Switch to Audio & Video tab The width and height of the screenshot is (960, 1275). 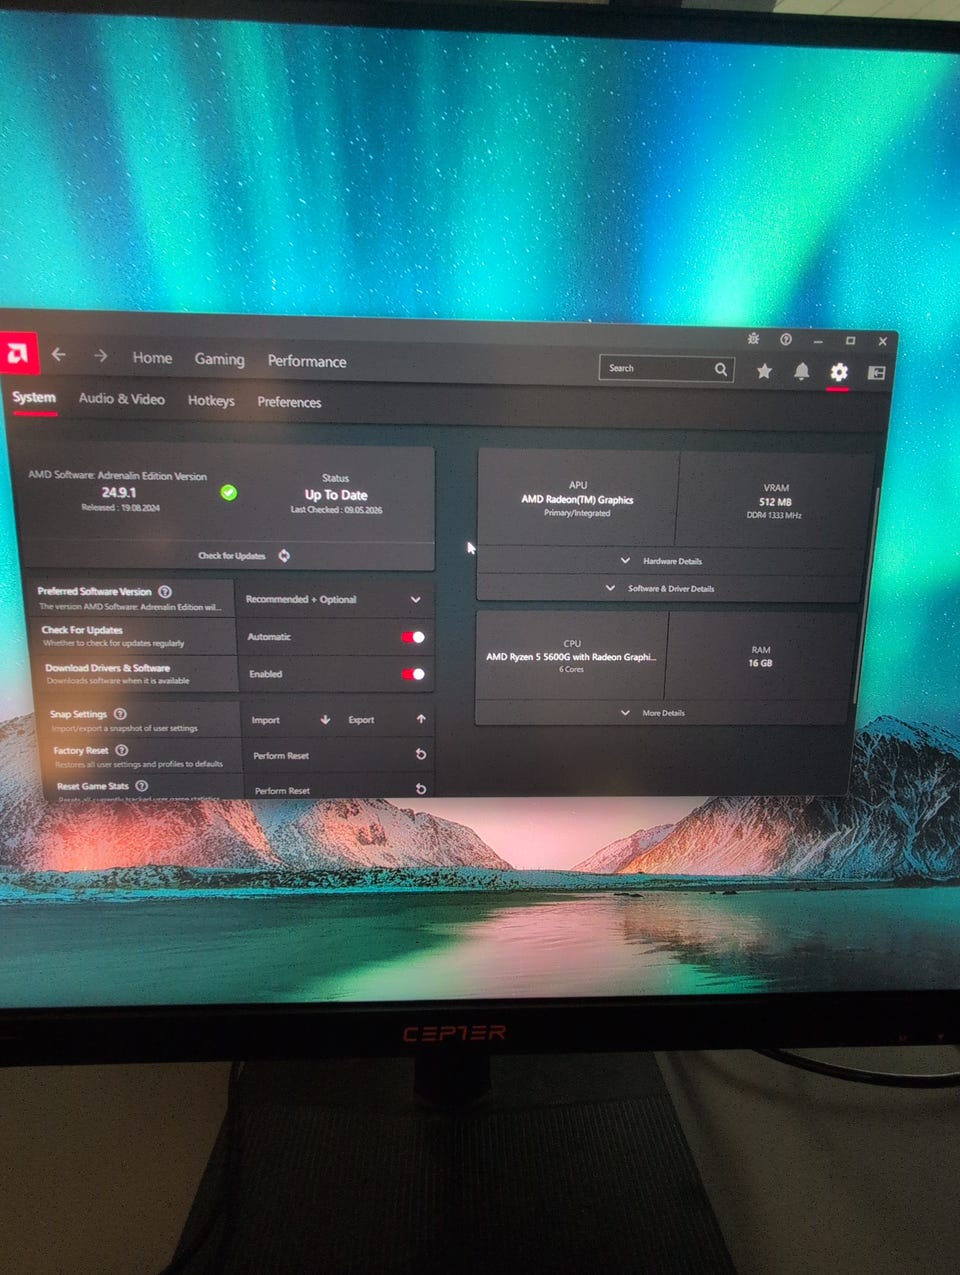[x=121, y=399]
